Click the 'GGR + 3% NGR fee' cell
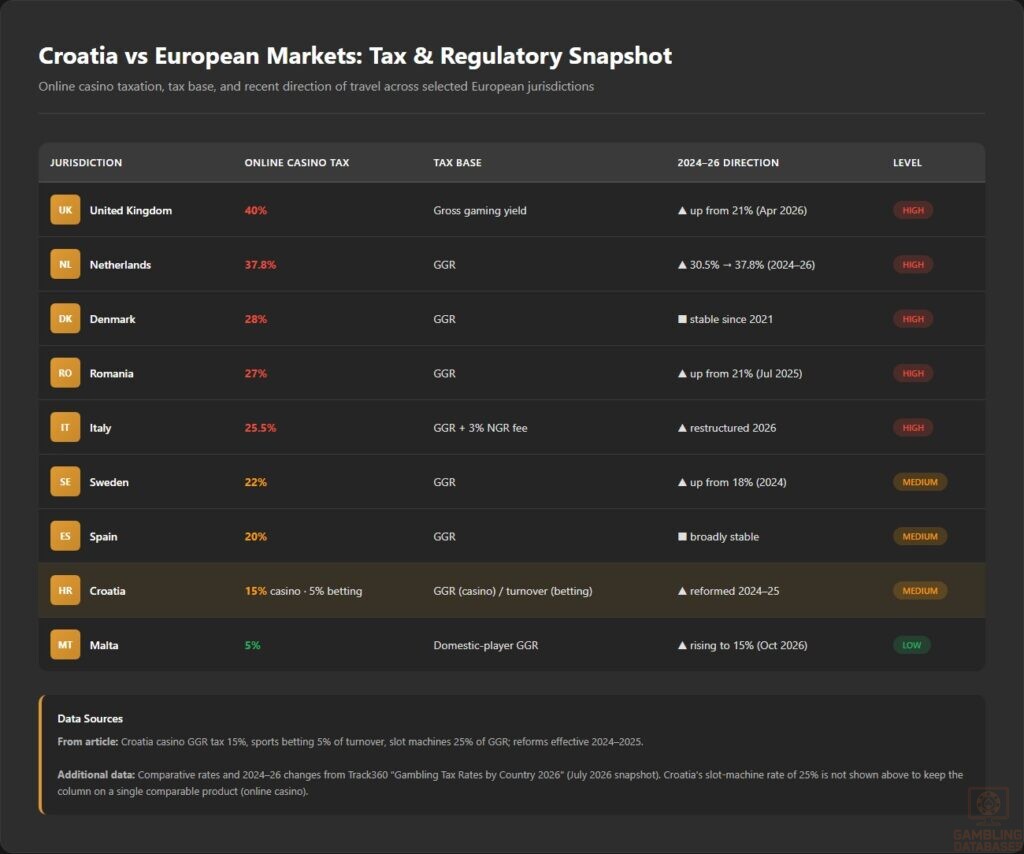 coord(480,428)
